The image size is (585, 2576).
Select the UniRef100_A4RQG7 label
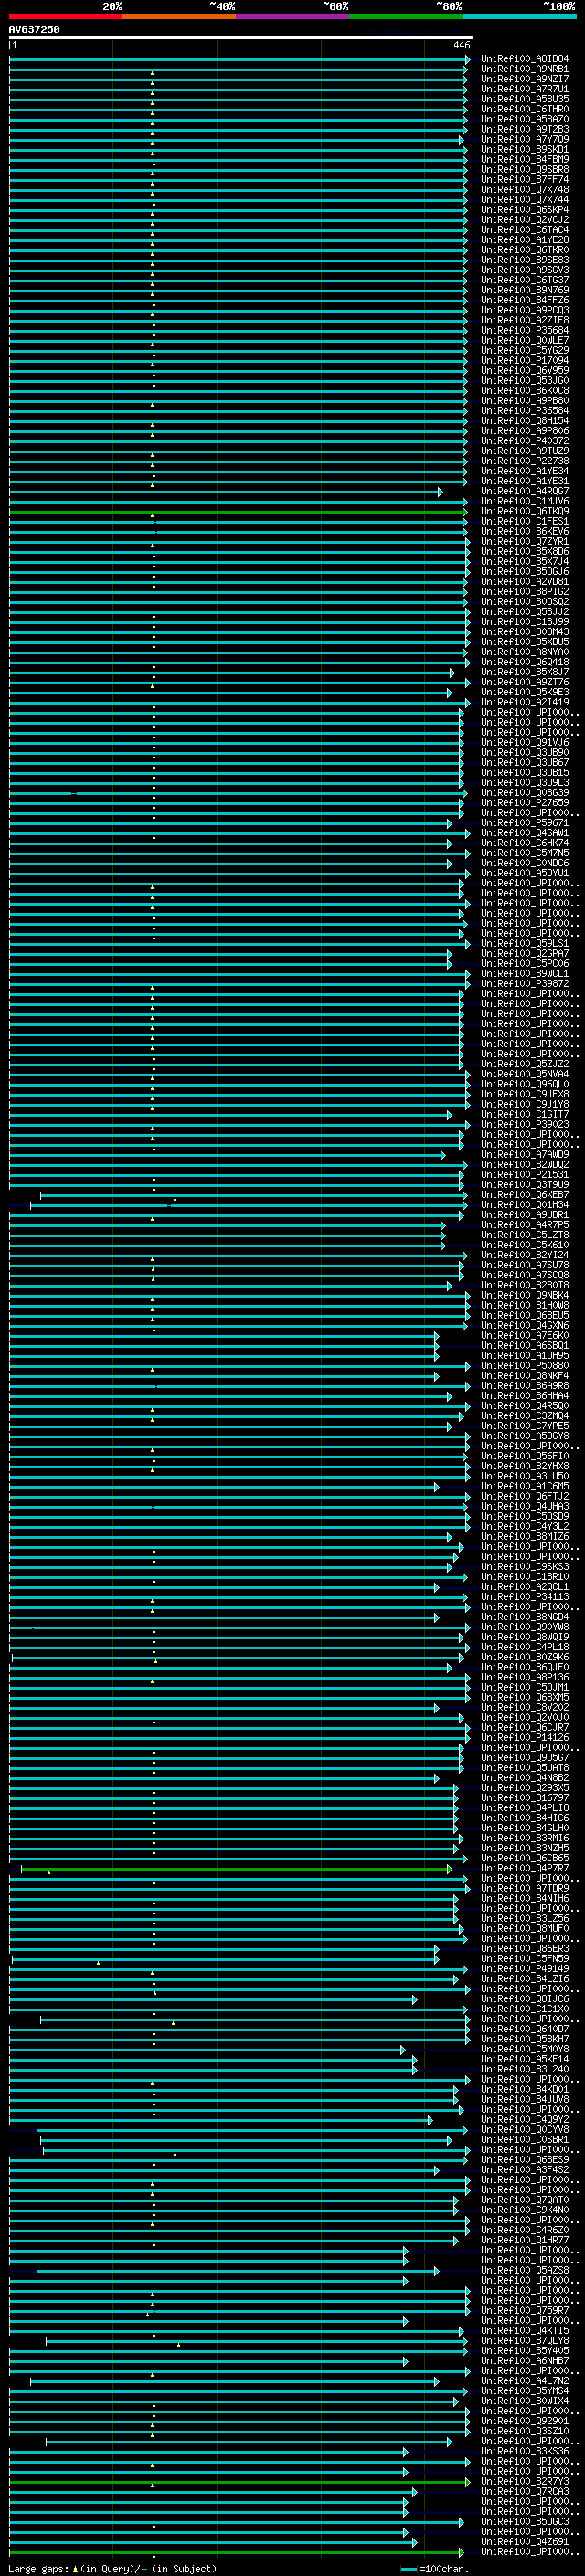click(x=524, y=492)
